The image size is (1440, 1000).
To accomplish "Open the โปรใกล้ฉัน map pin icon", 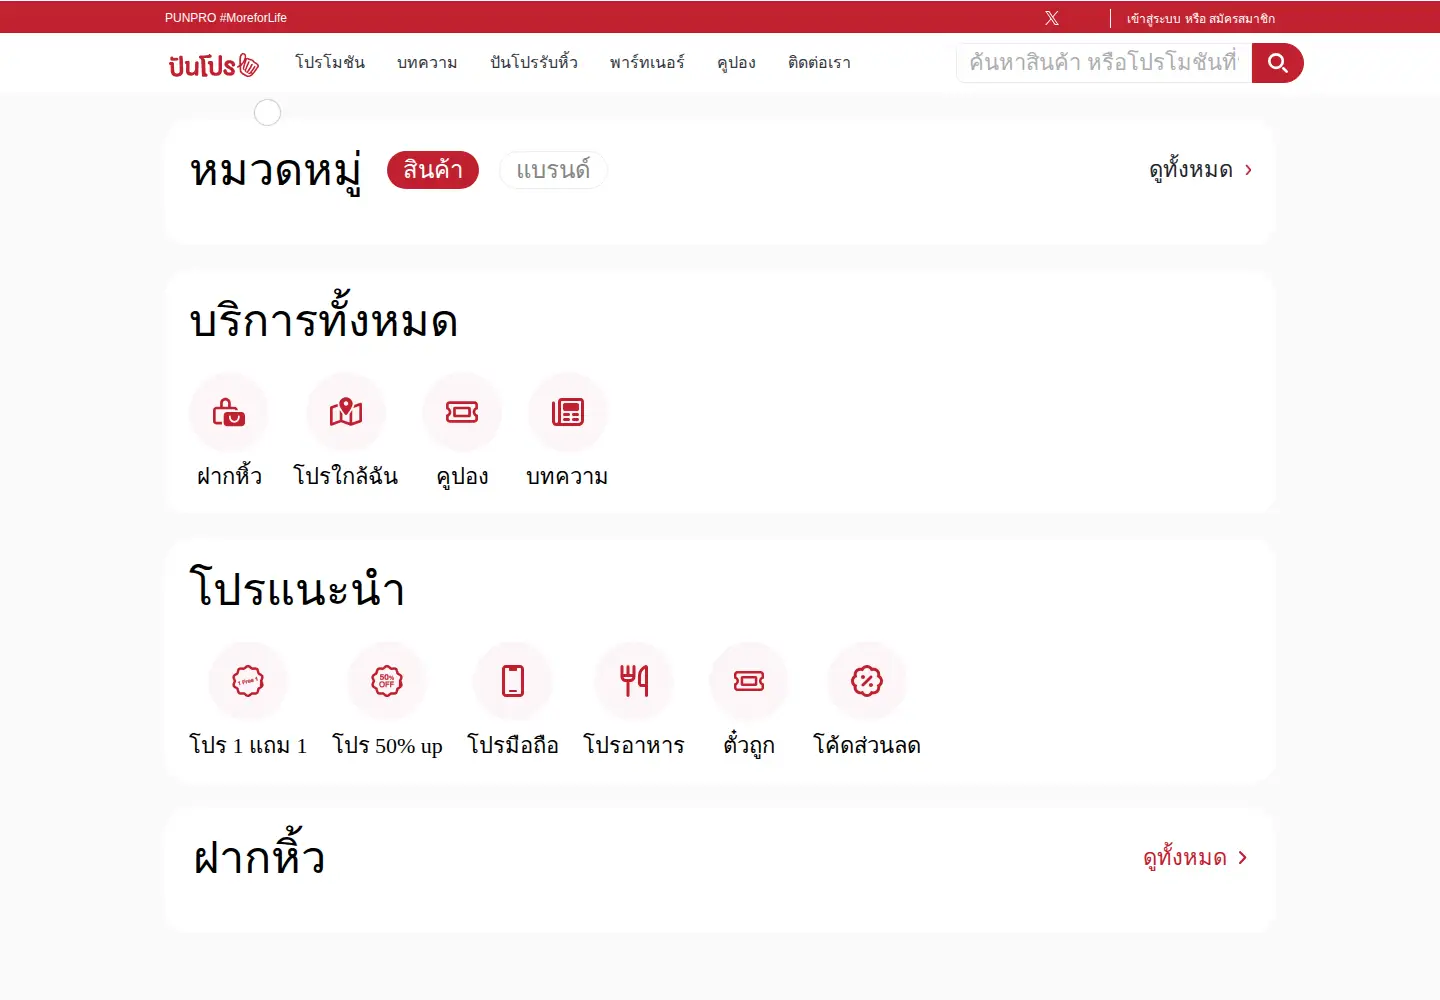I will click(x=346, y=412).
